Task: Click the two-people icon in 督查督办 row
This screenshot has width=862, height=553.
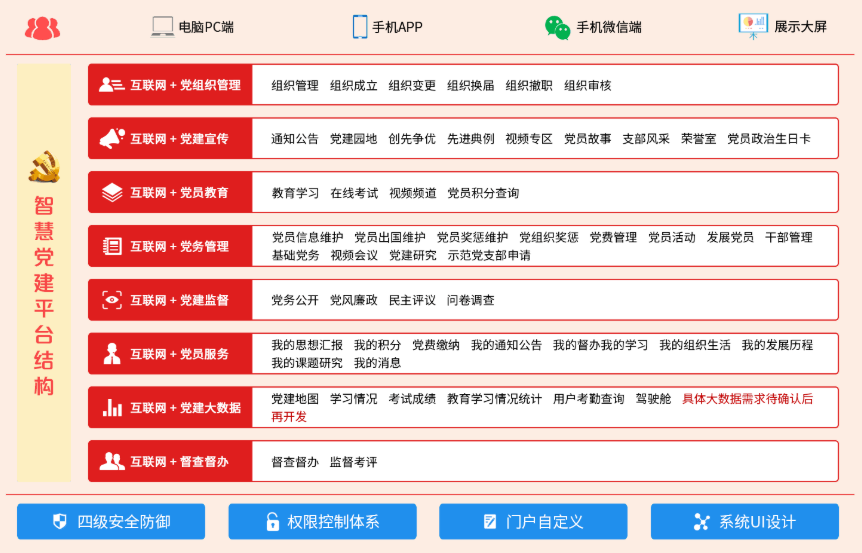Action: pos(112,461)
